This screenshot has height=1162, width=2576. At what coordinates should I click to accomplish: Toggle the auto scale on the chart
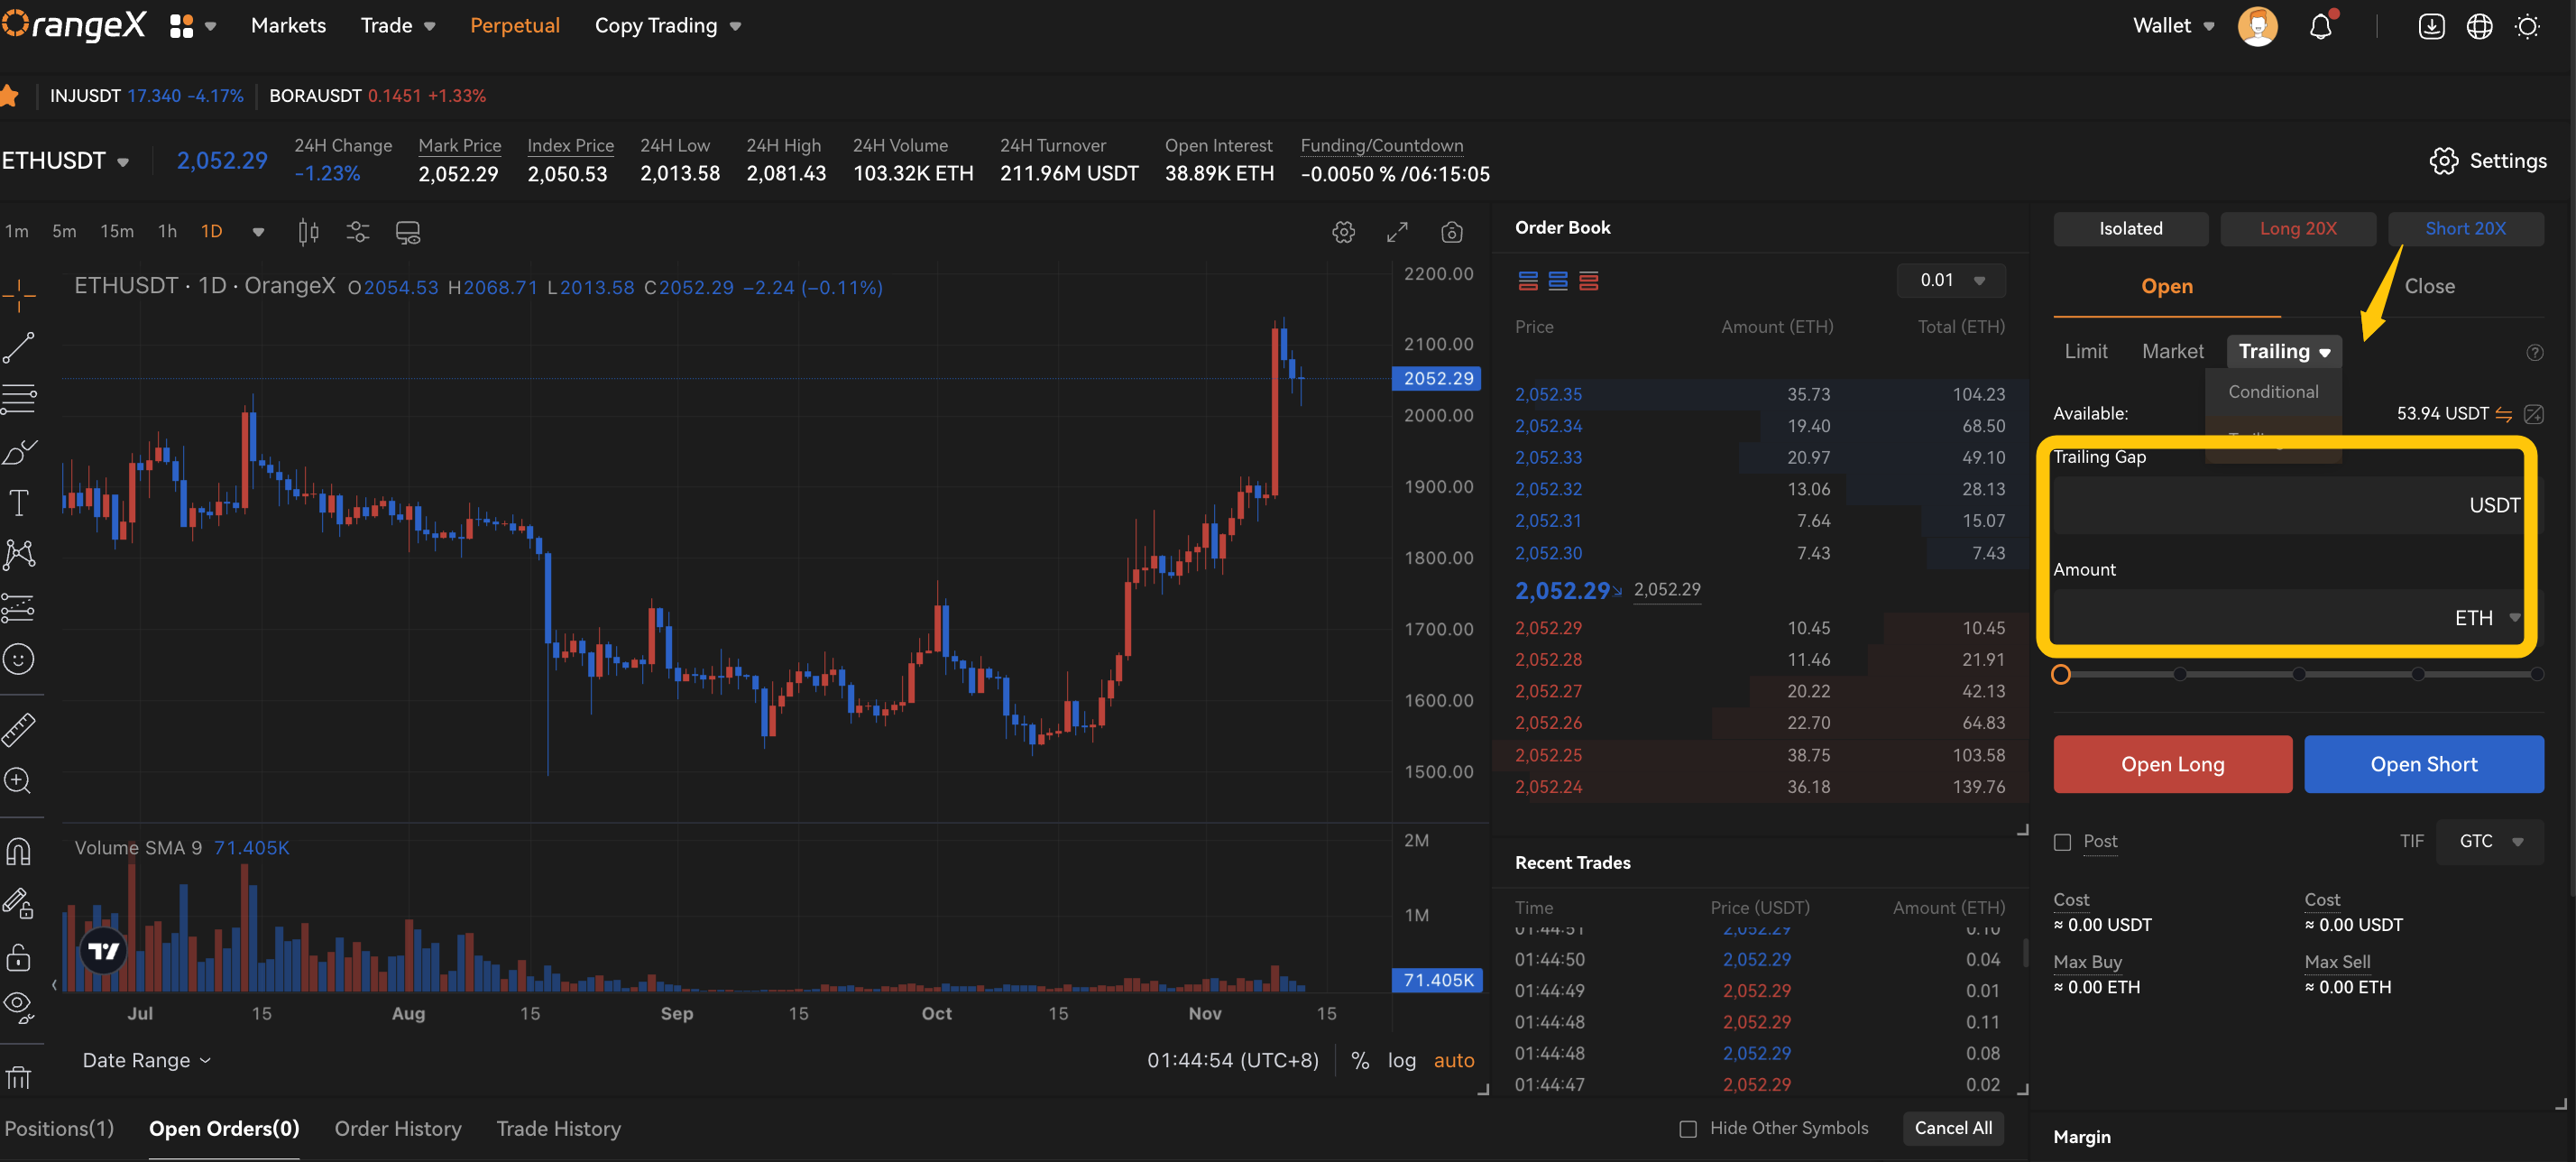click(x=1454, y=1060)
